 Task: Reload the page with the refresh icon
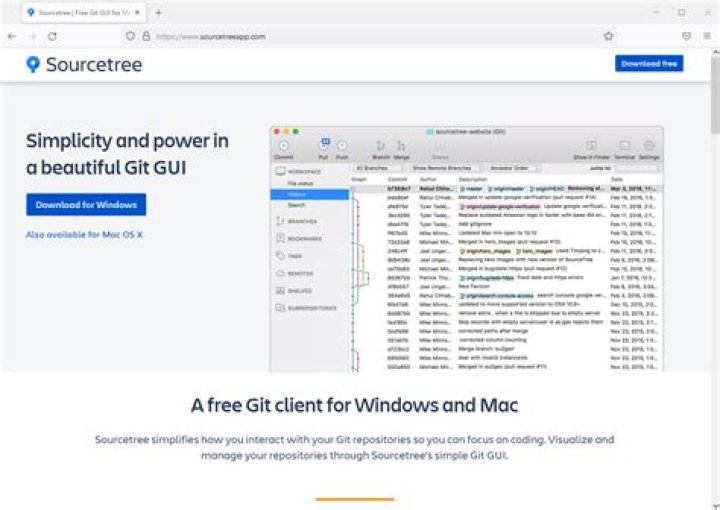(x=52, y=36)
